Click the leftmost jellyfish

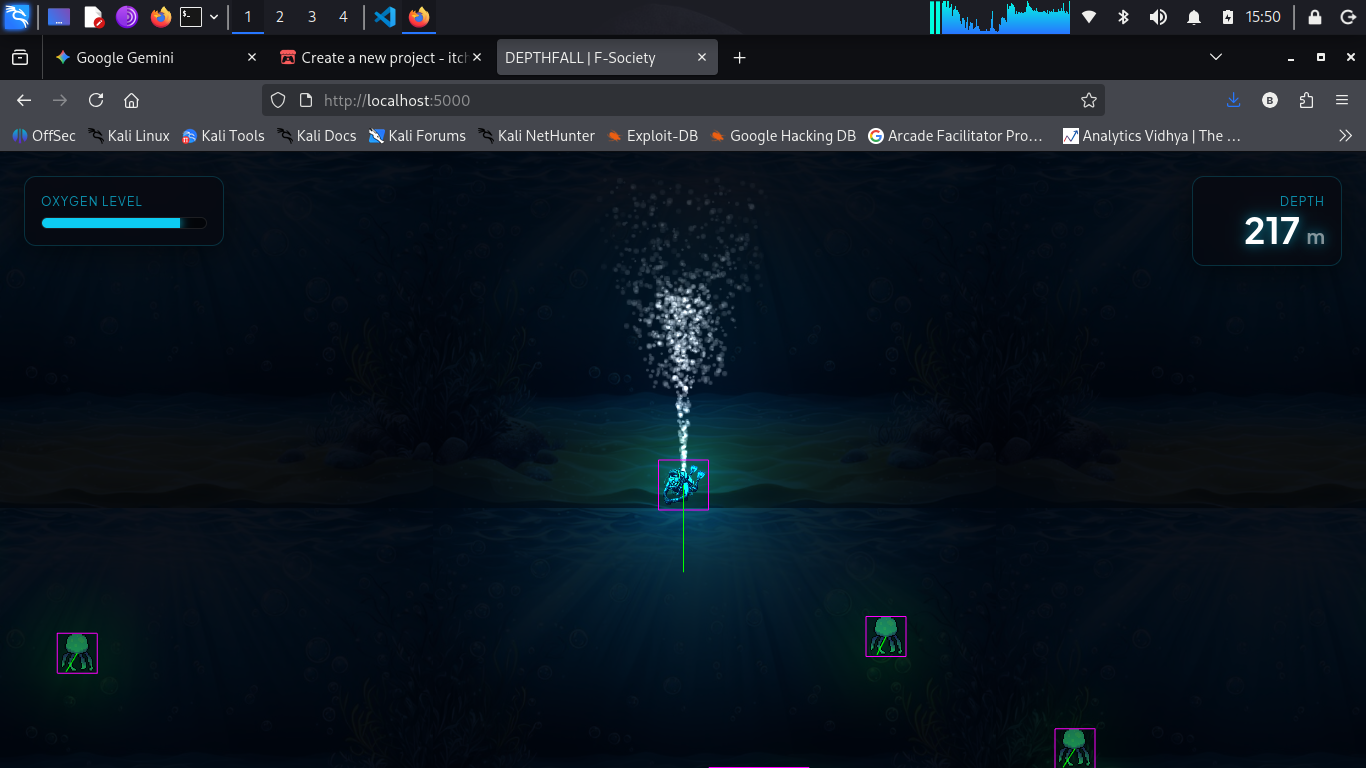point(77,653)
